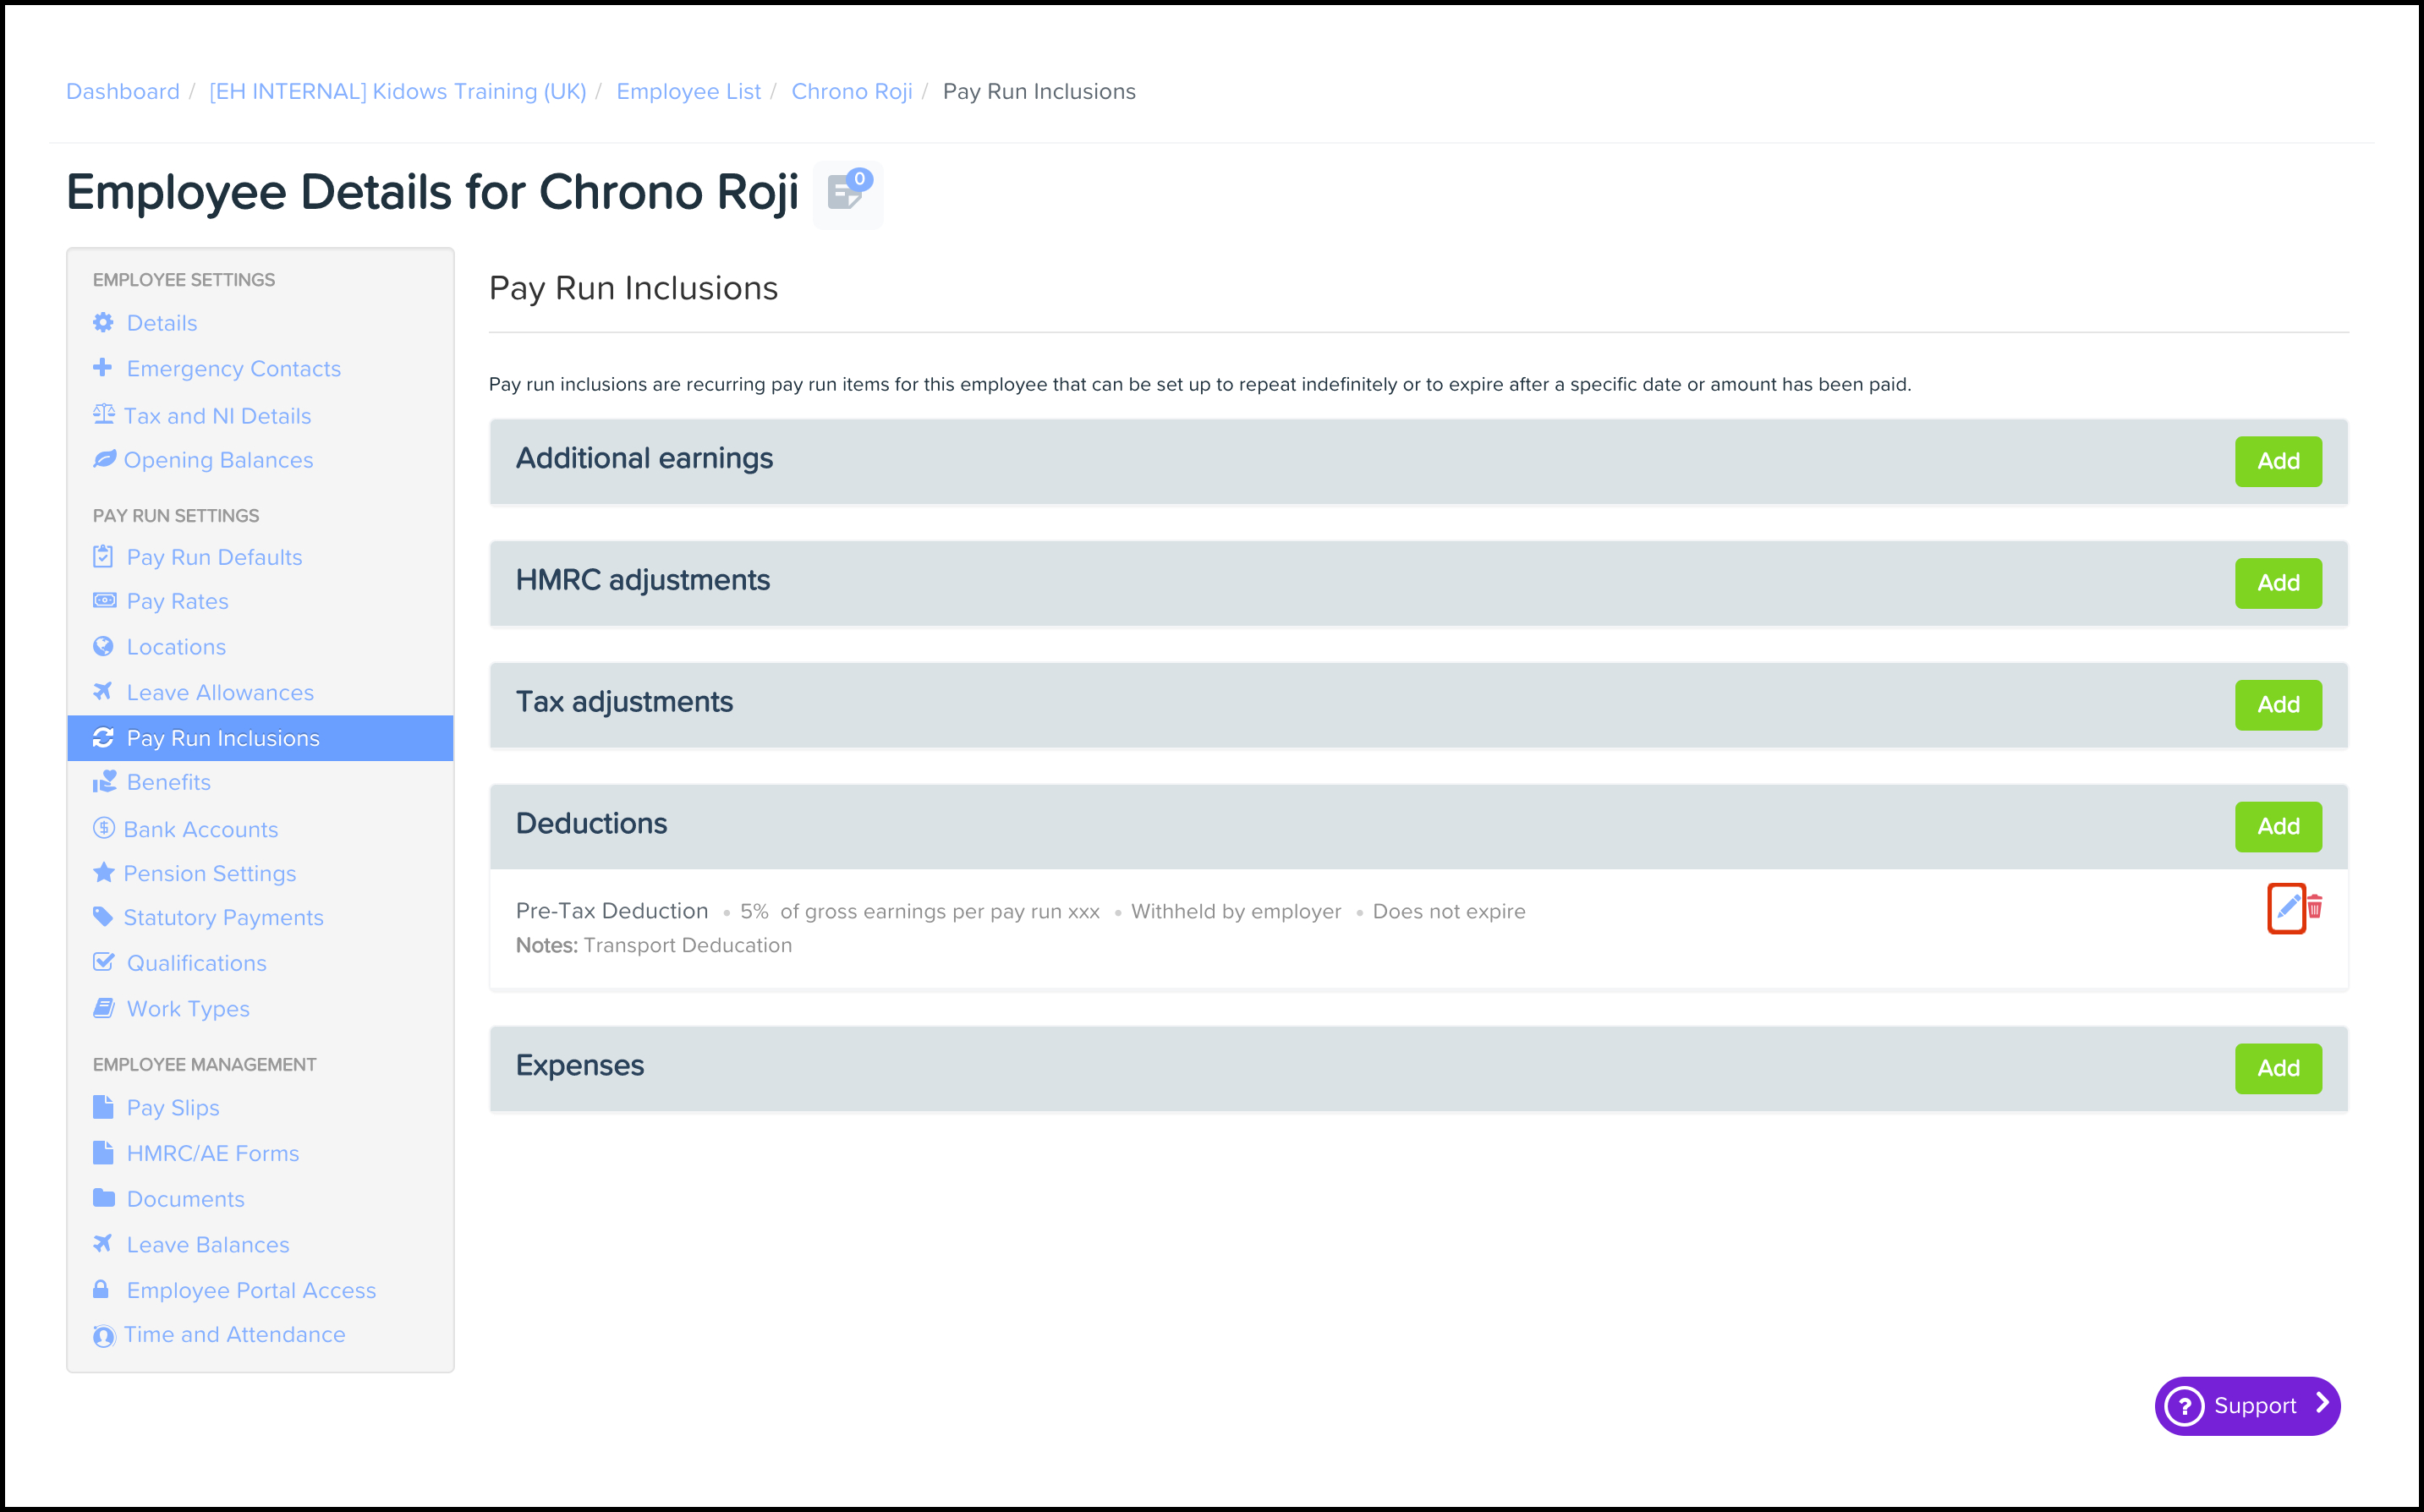Select Pay Run Inclusions in sidebar
The image size is (2424, 1512).
(223, 738)
